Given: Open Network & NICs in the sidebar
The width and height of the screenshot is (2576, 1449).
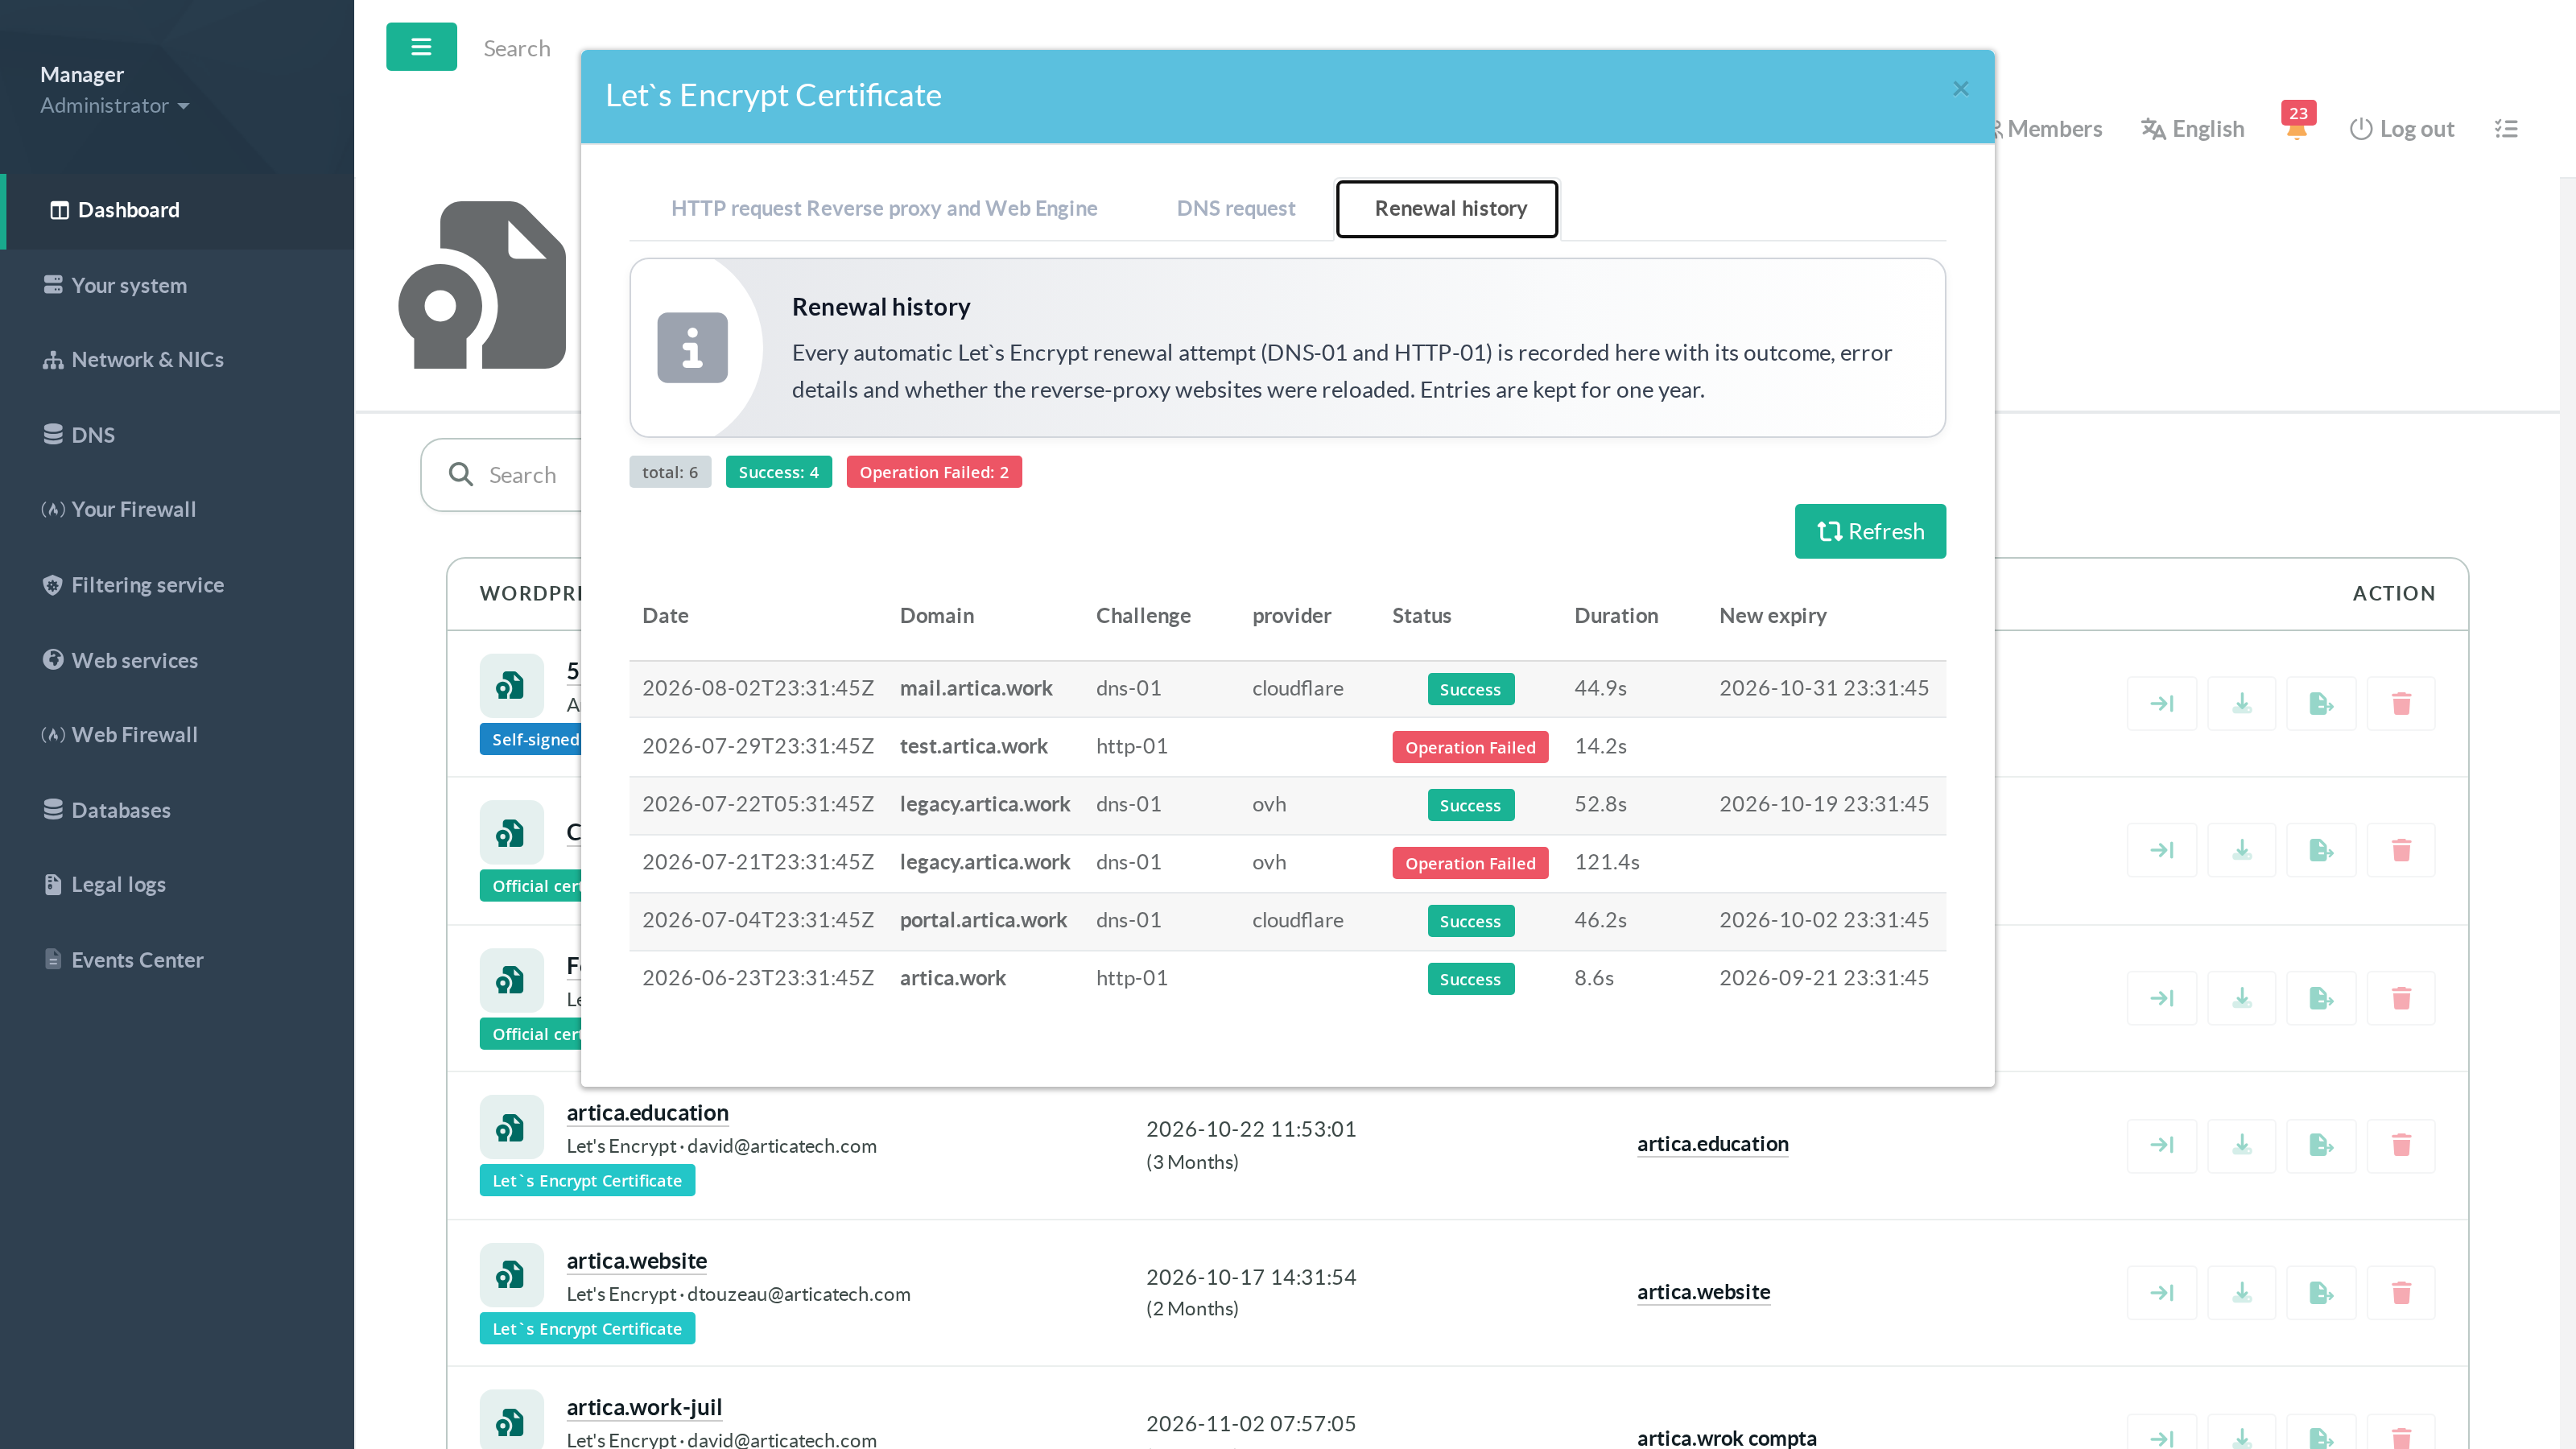Looking at the screenshot, I should 179,359.
